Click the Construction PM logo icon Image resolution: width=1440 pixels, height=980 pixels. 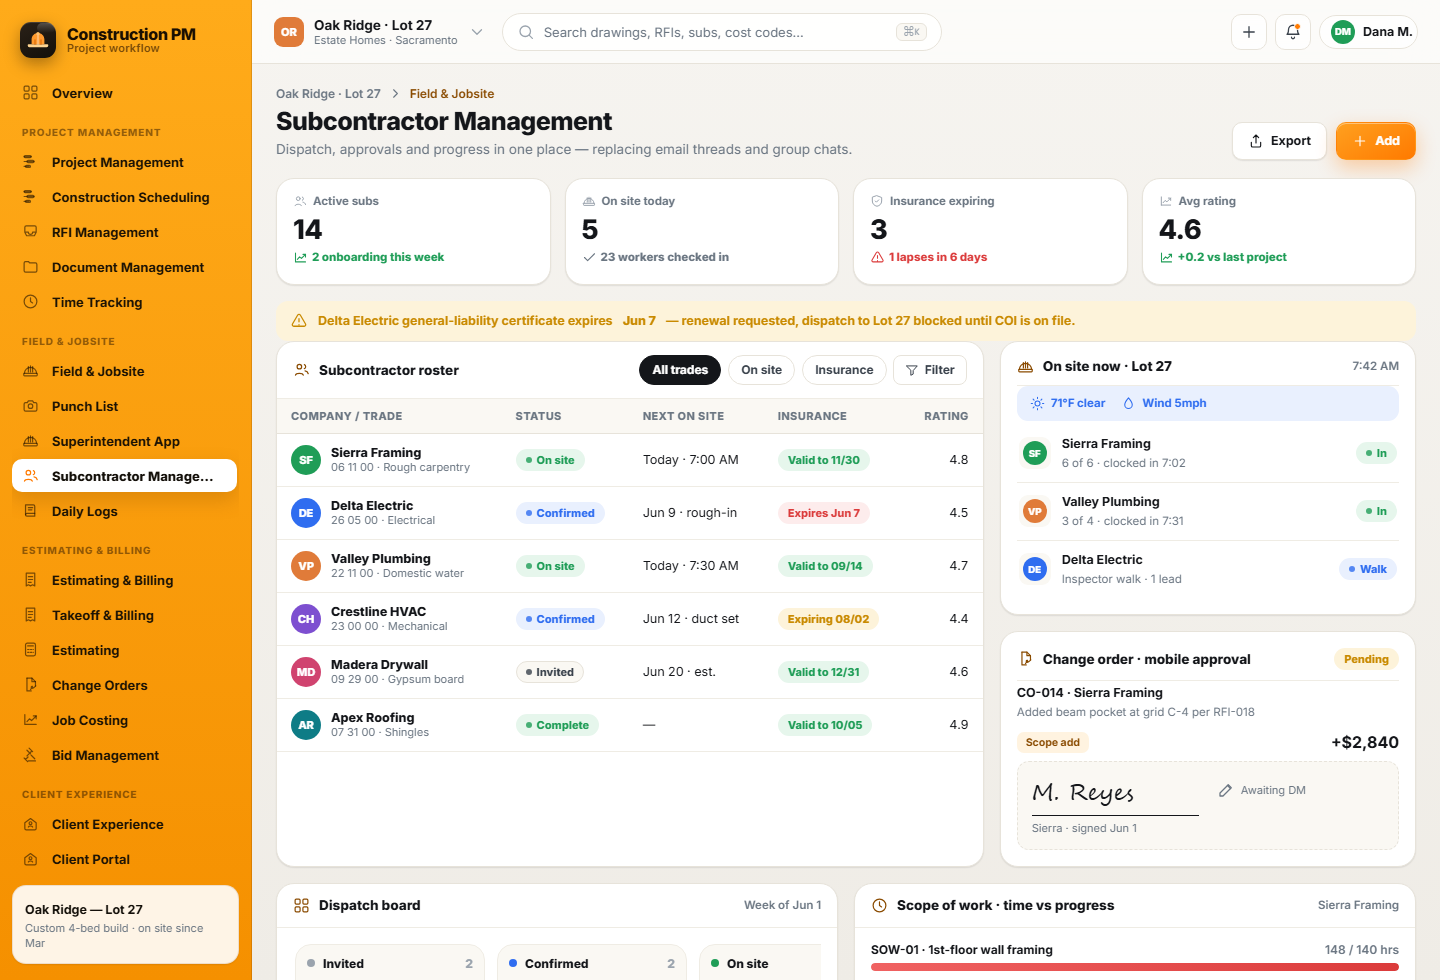[38, 40]
